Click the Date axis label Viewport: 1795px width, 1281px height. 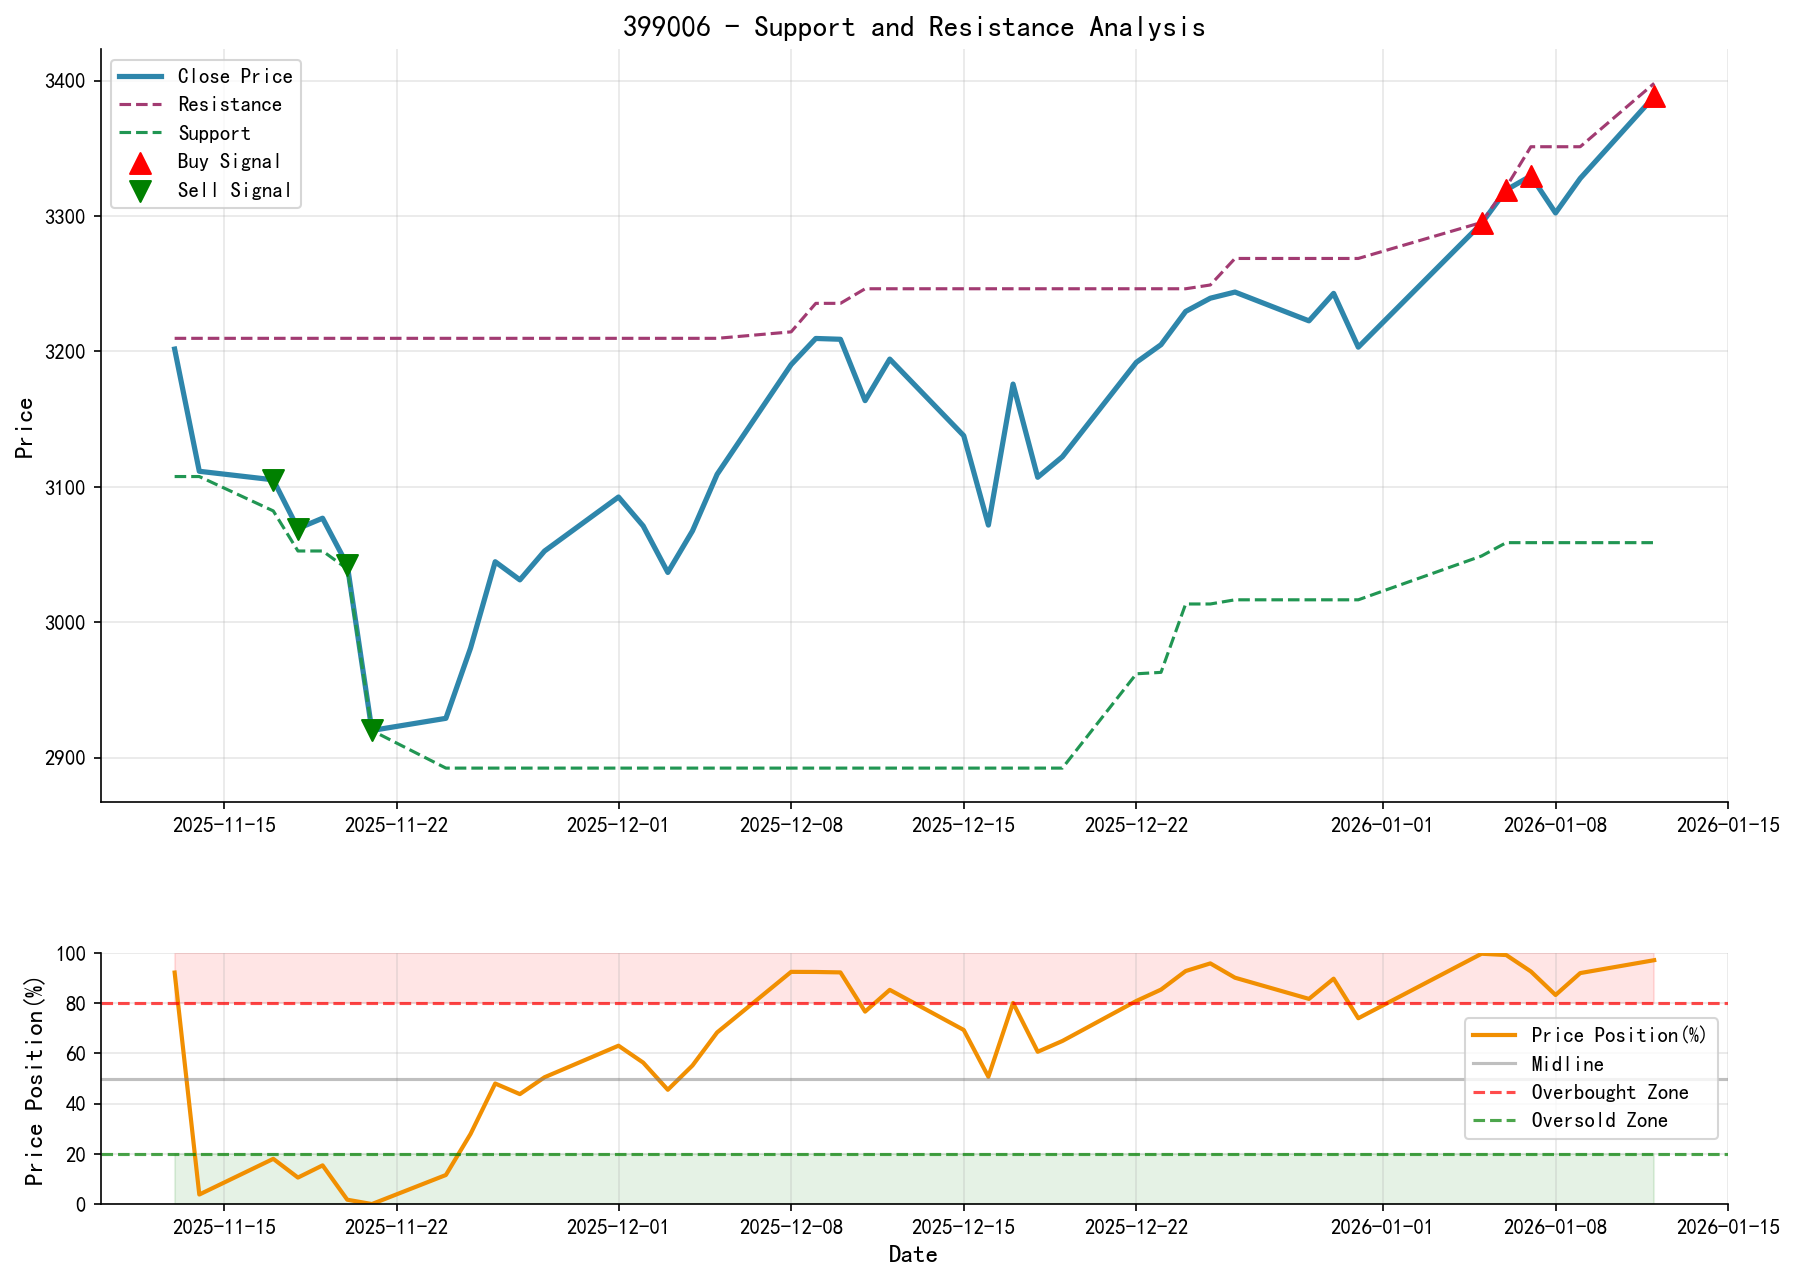pos(912,1253)
